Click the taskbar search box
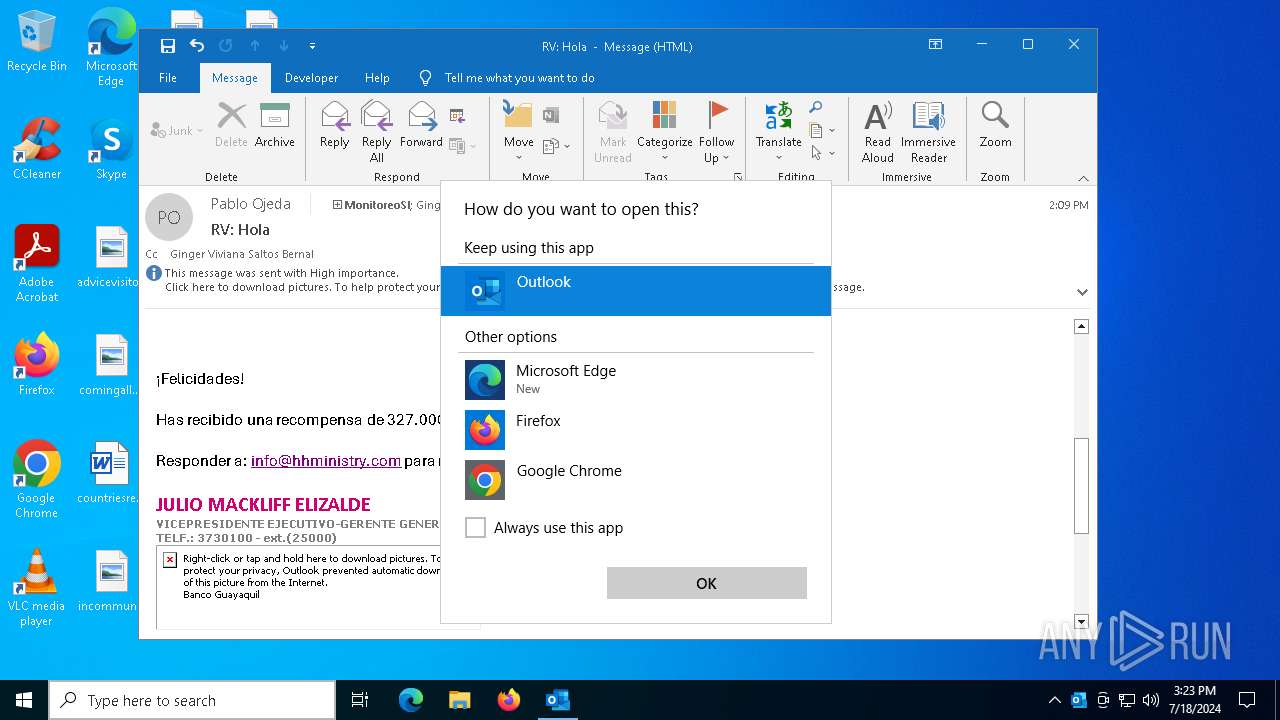The image size is (1280, 720). [192, 700]
